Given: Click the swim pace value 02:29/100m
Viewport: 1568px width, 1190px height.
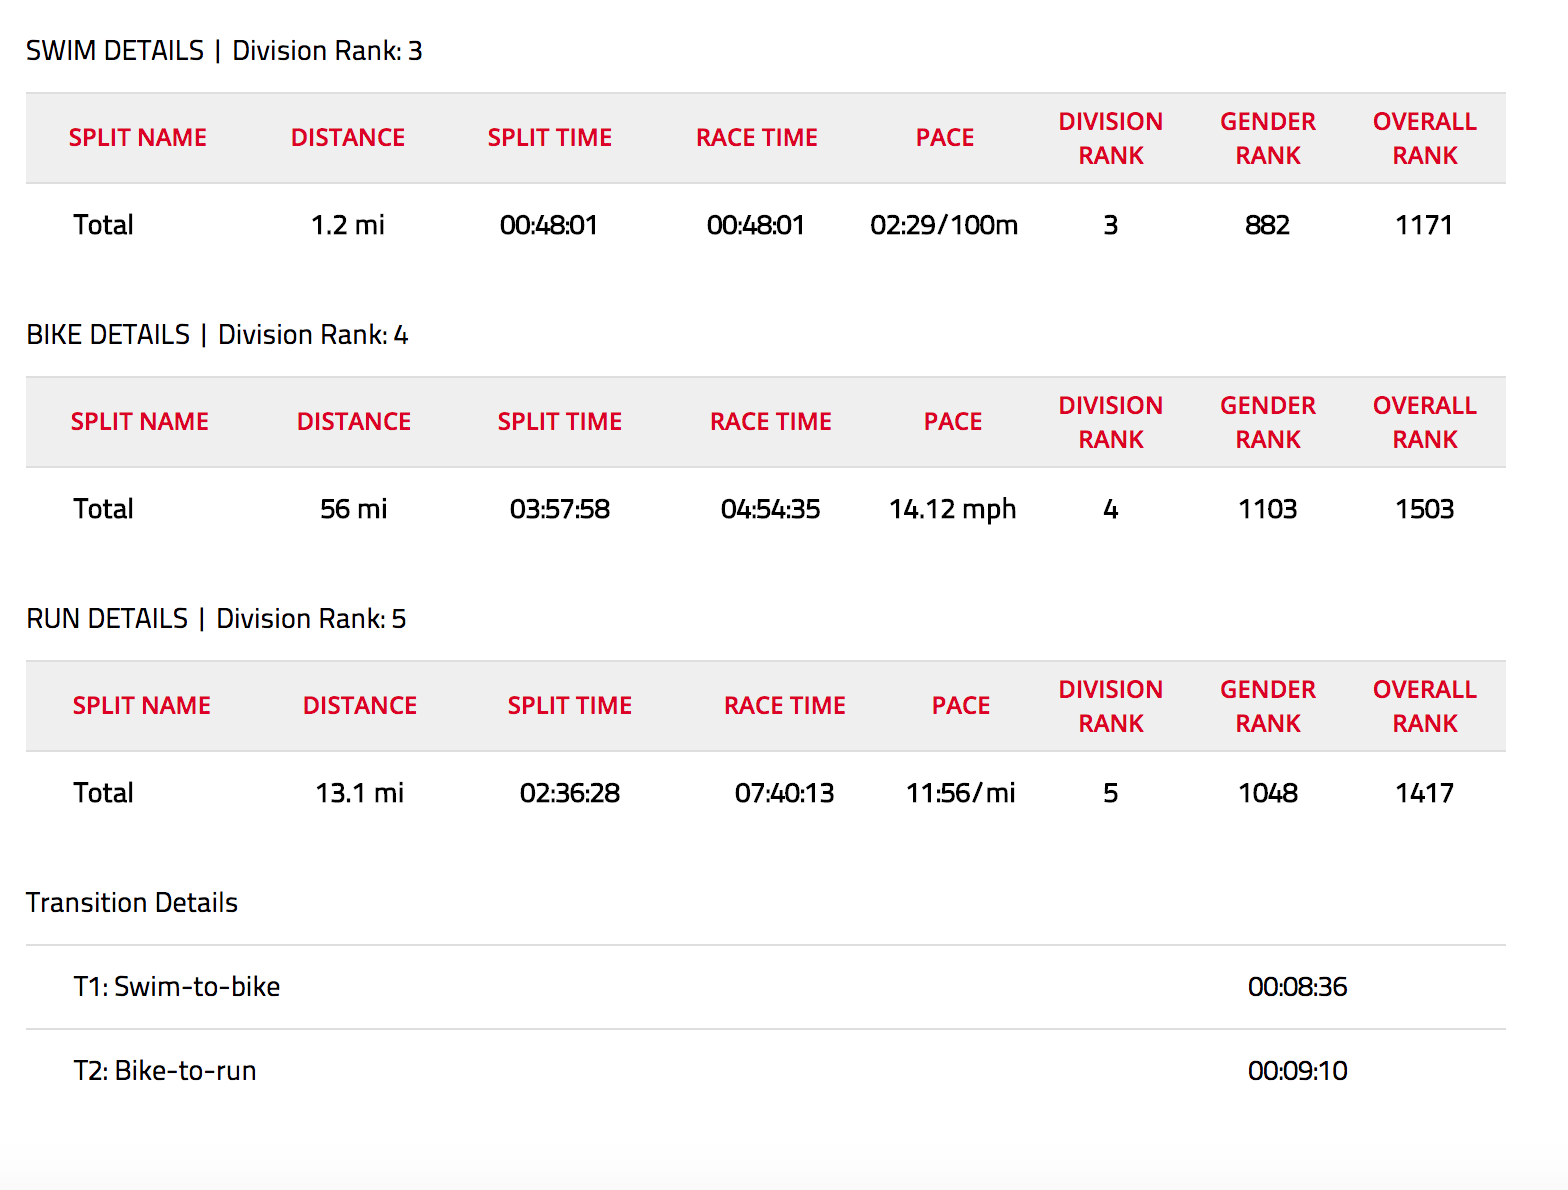Looking at the screenshot, I should [x=943, y=225].
